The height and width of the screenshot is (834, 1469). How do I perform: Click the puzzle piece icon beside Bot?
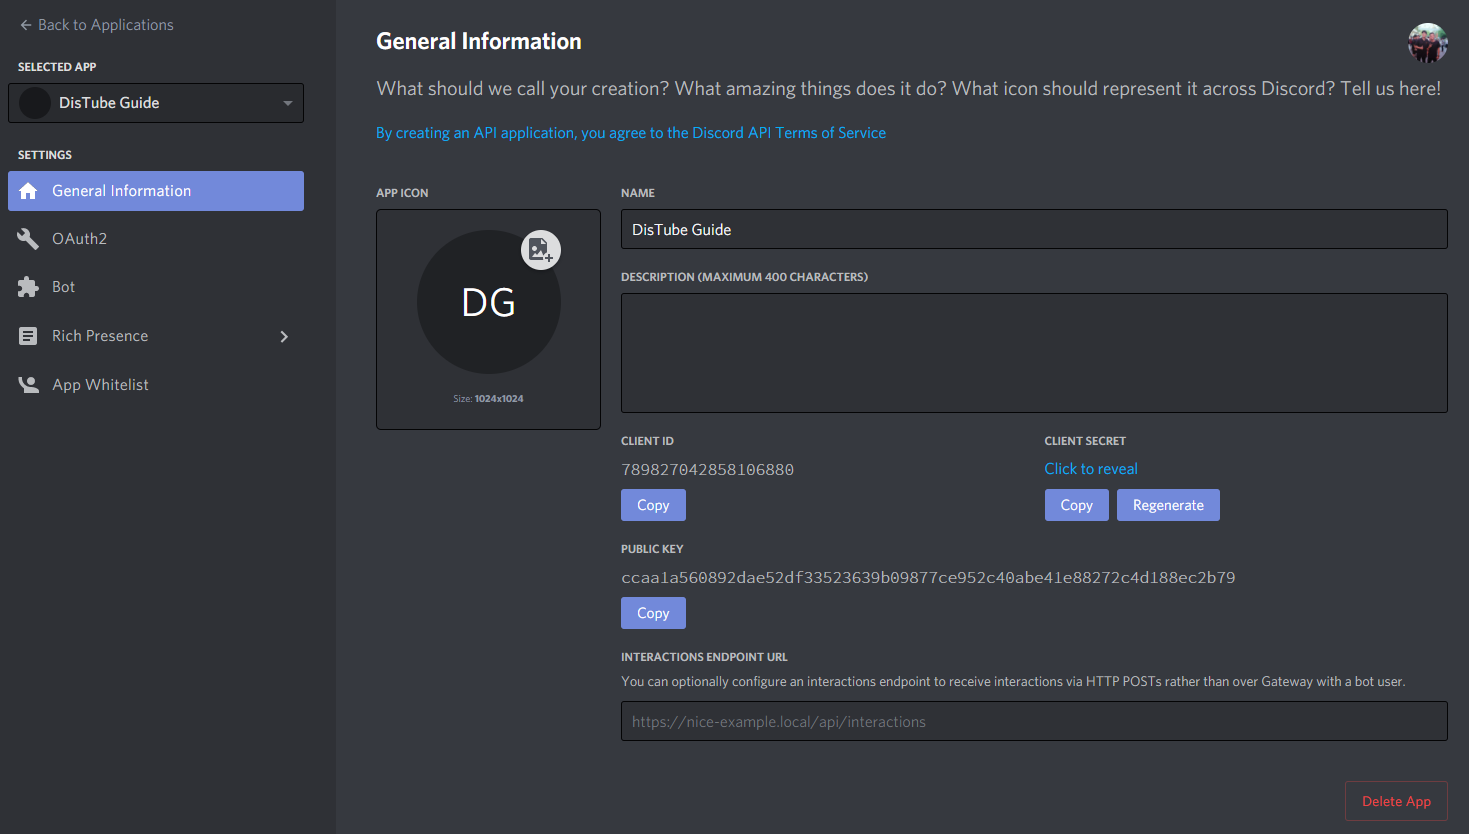[x=28, y=287]
